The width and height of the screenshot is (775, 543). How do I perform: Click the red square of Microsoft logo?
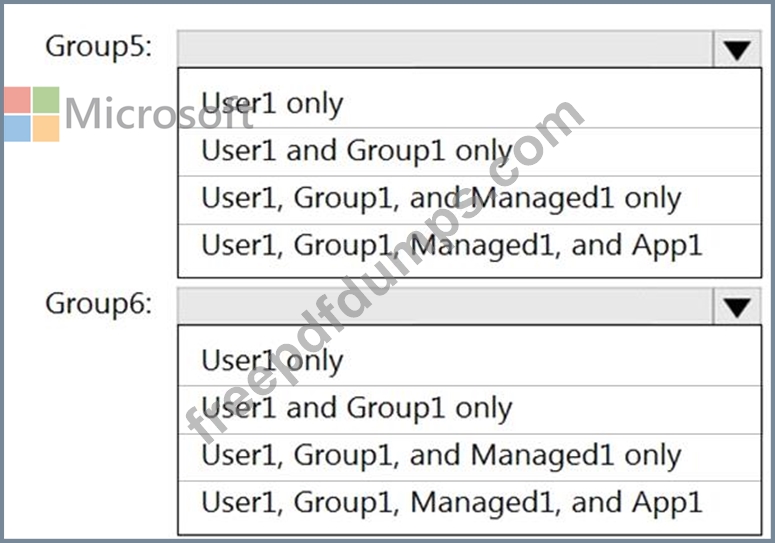point(17,100)
